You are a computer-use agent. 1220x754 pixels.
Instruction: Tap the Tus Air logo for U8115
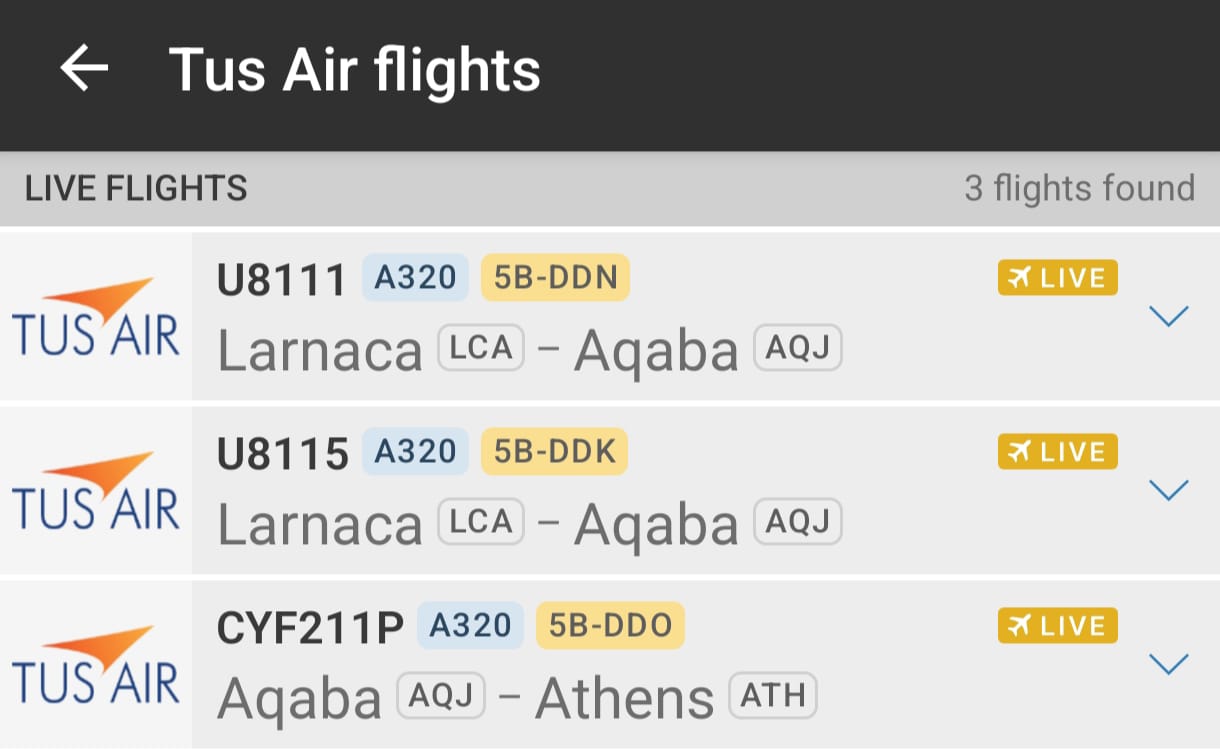click(96, 491)
